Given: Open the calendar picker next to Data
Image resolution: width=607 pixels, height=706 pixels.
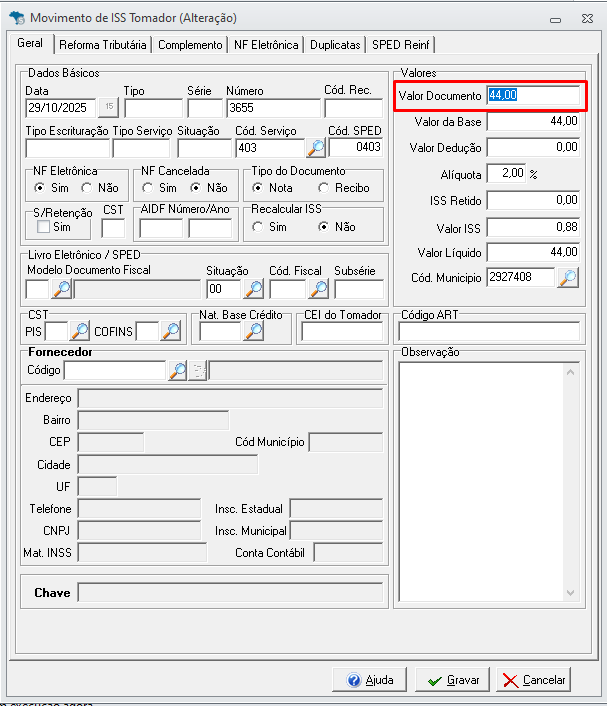Looking at the screenshot, I should coord(109,107).
